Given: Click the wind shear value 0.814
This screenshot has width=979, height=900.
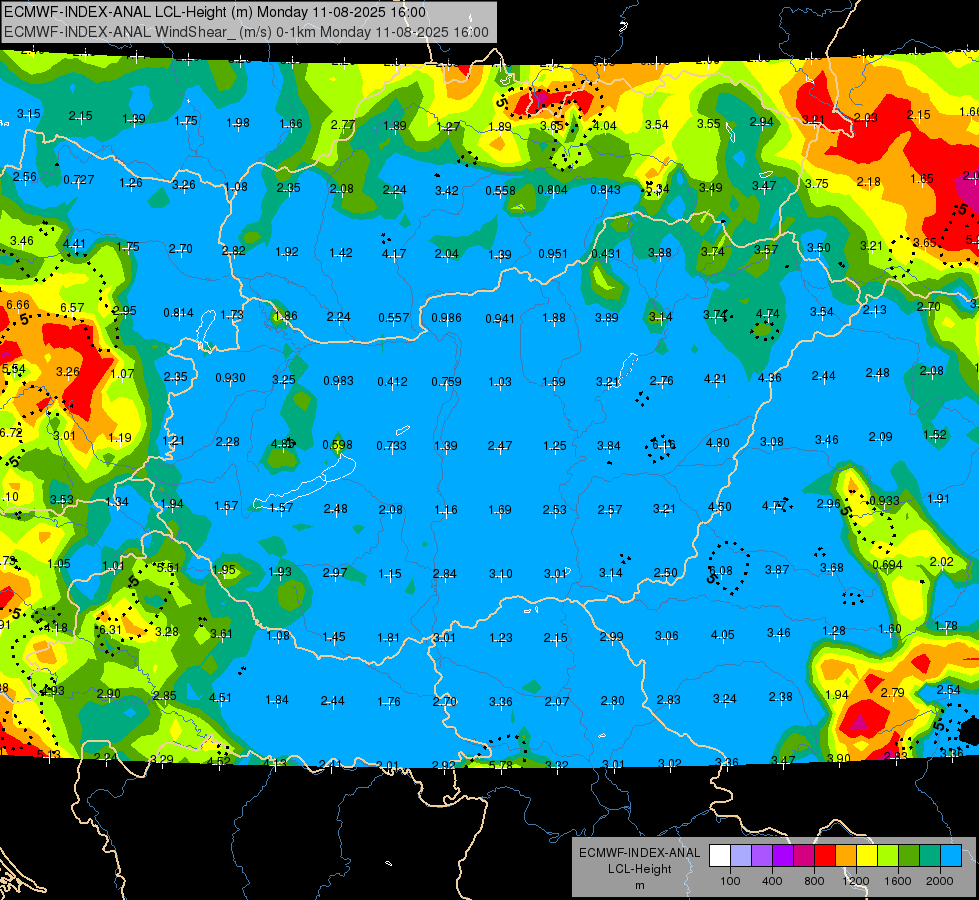Looking at the screenshot, I should (179, 313).
